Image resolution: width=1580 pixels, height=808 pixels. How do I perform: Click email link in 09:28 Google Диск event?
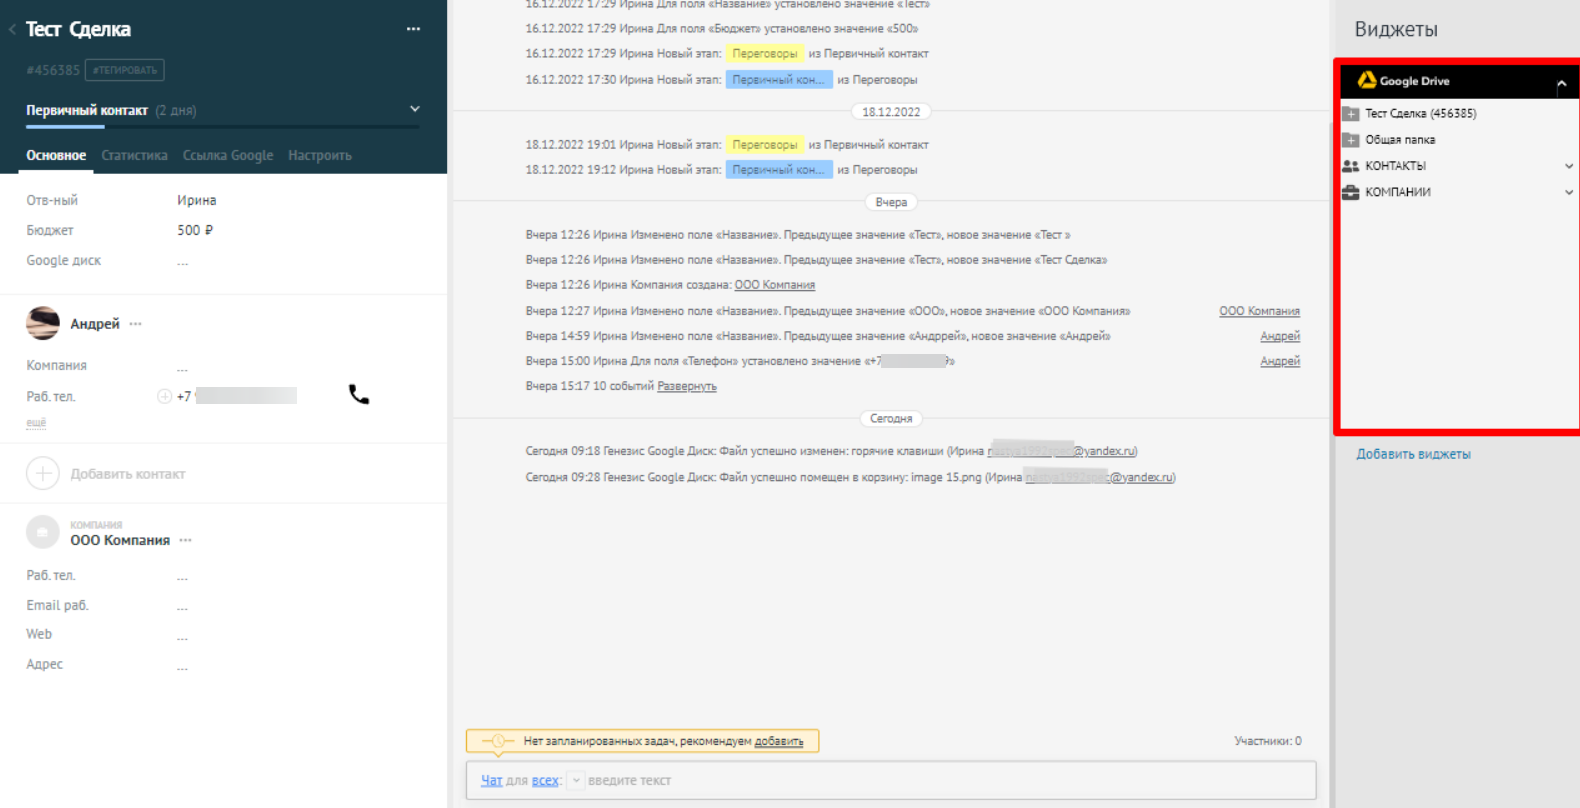tap(1099, 477)
